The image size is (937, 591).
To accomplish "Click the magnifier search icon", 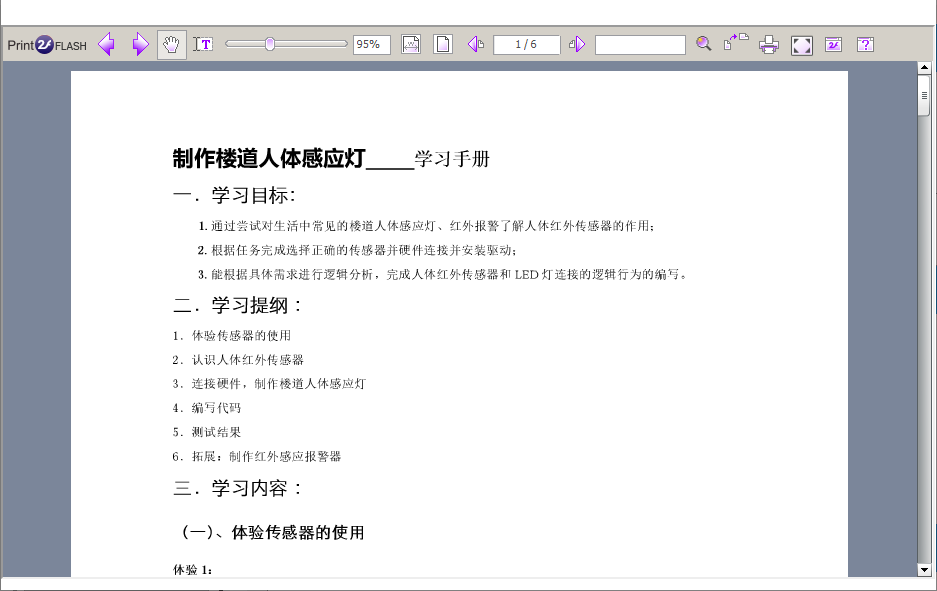I will 704,44.
